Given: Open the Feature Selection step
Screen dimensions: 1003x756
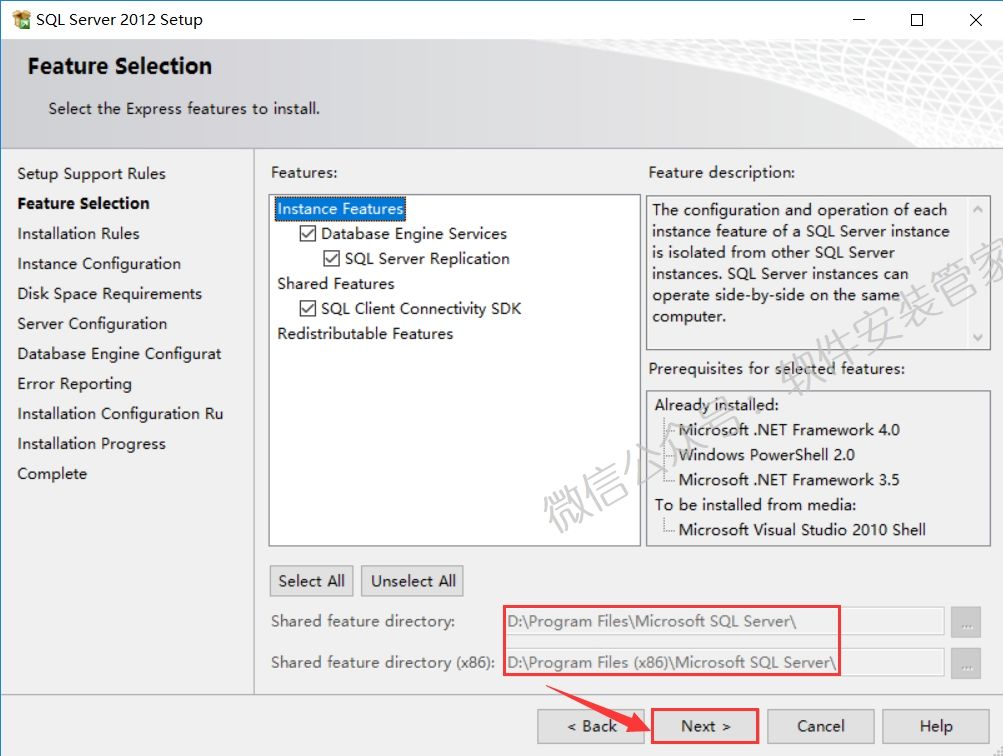Looking at the screenshot, I should point(83,203).
